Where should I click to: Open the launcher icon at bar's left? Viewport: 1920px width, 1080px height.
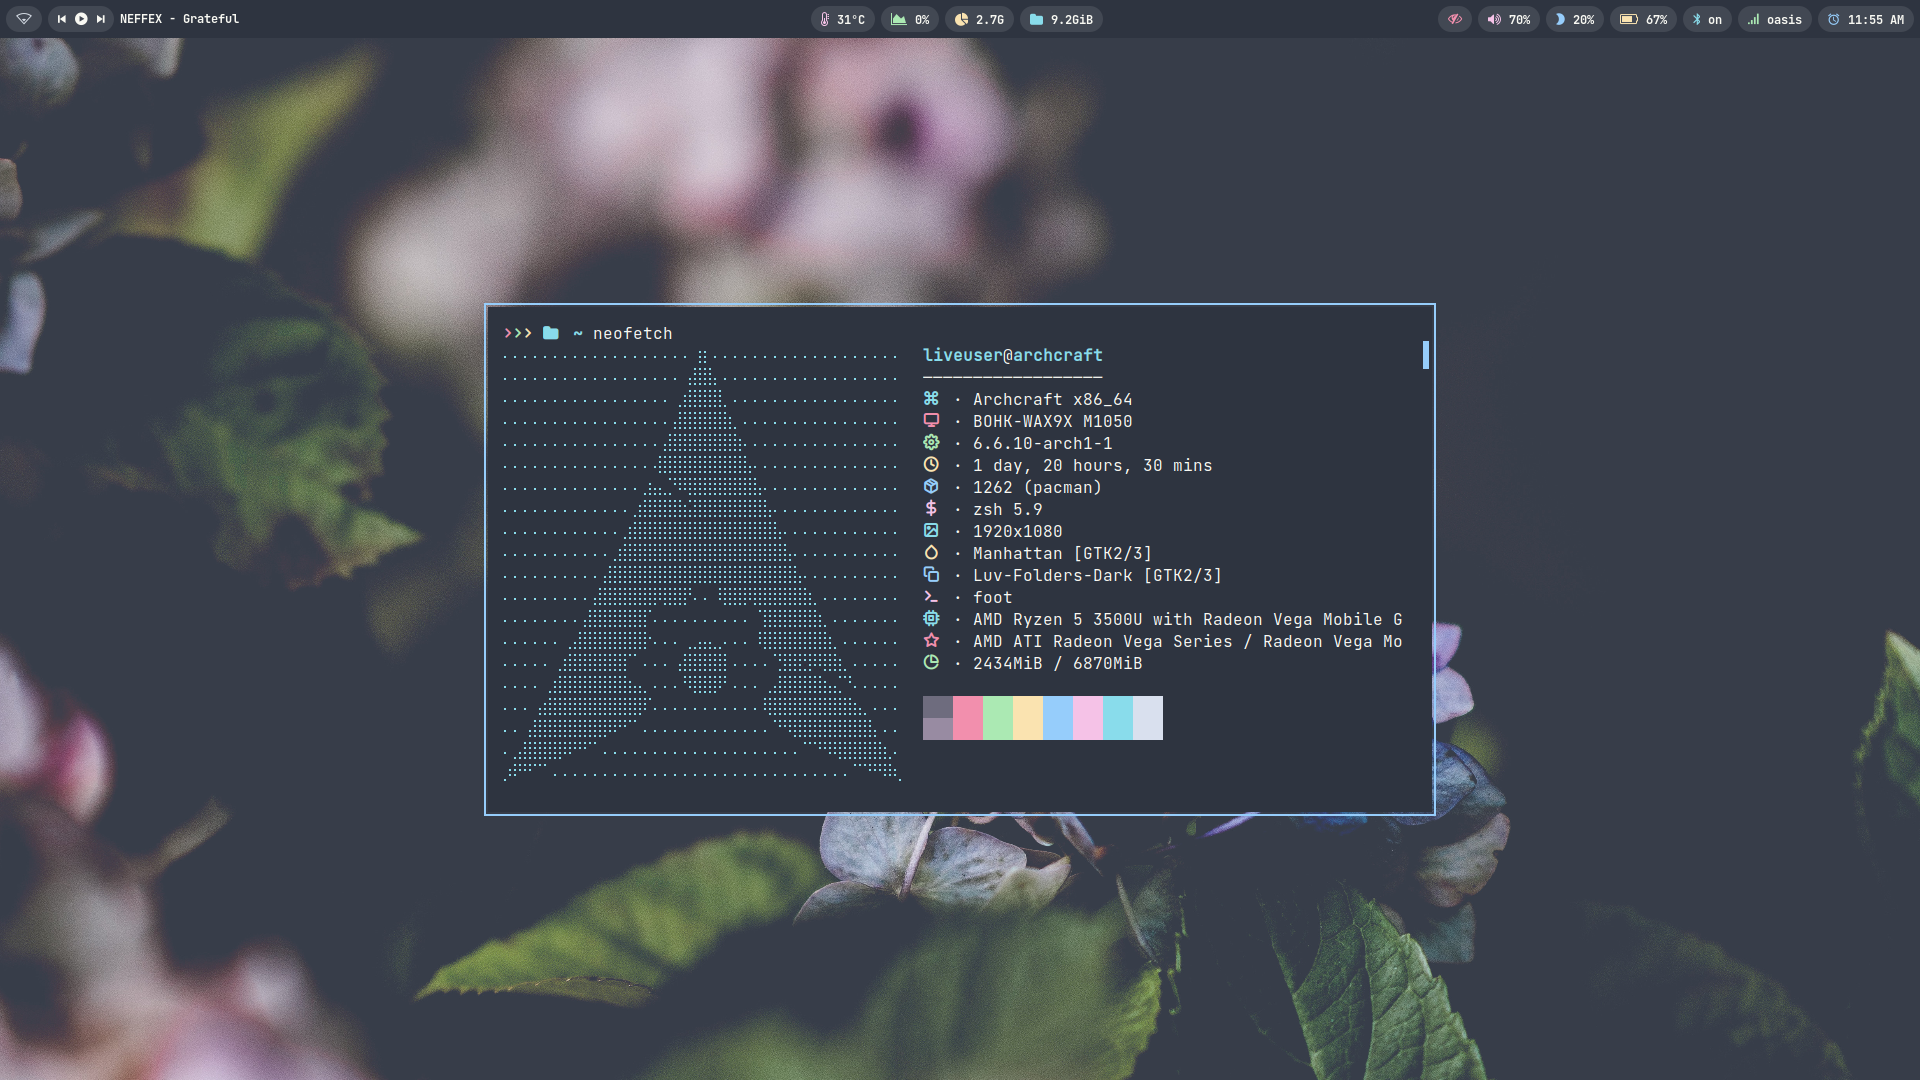point(24,19)
